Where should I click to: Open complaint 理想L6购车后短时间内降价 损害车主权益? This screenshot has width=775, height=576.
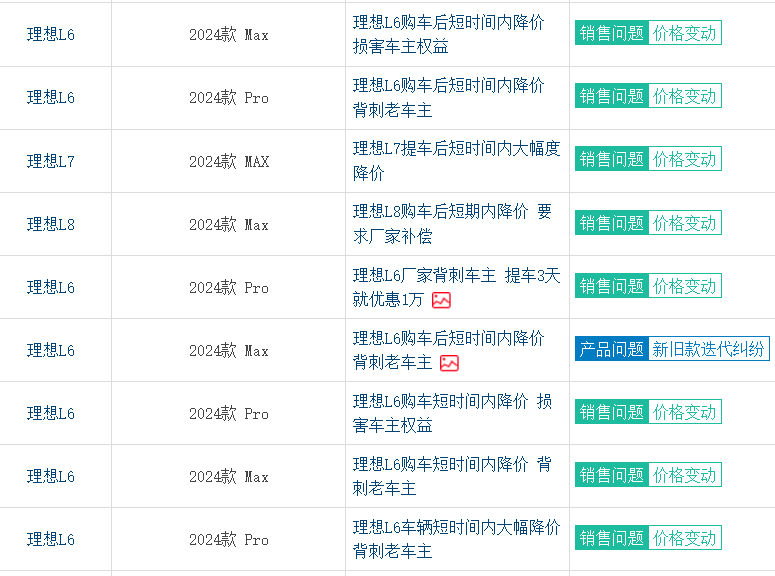pos(448,34)
